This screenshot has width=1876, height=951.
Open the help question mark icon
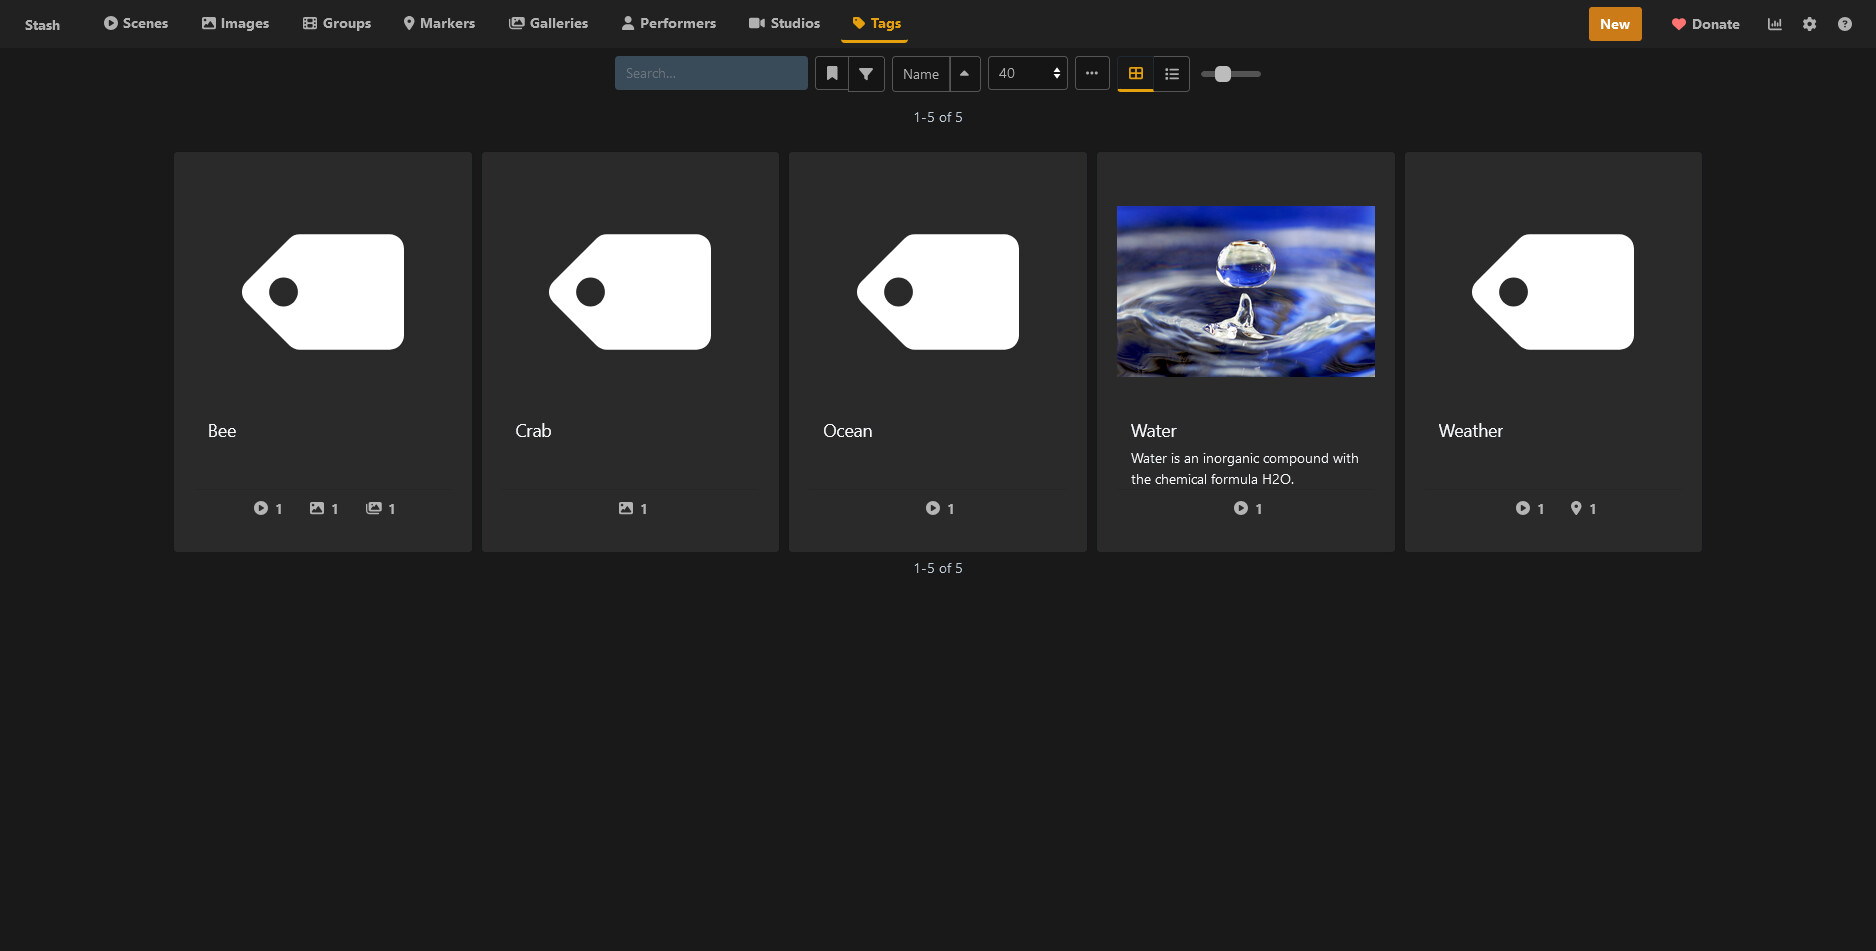click(x=1845, y=24)
